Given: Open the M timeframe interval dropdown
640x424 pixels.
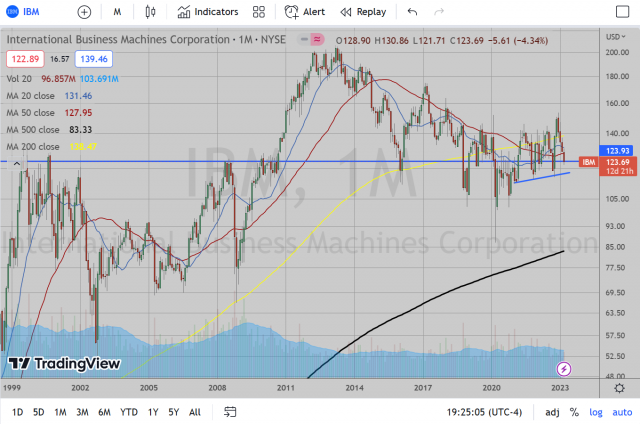Looking at the screenshot, I should (118, 12).
